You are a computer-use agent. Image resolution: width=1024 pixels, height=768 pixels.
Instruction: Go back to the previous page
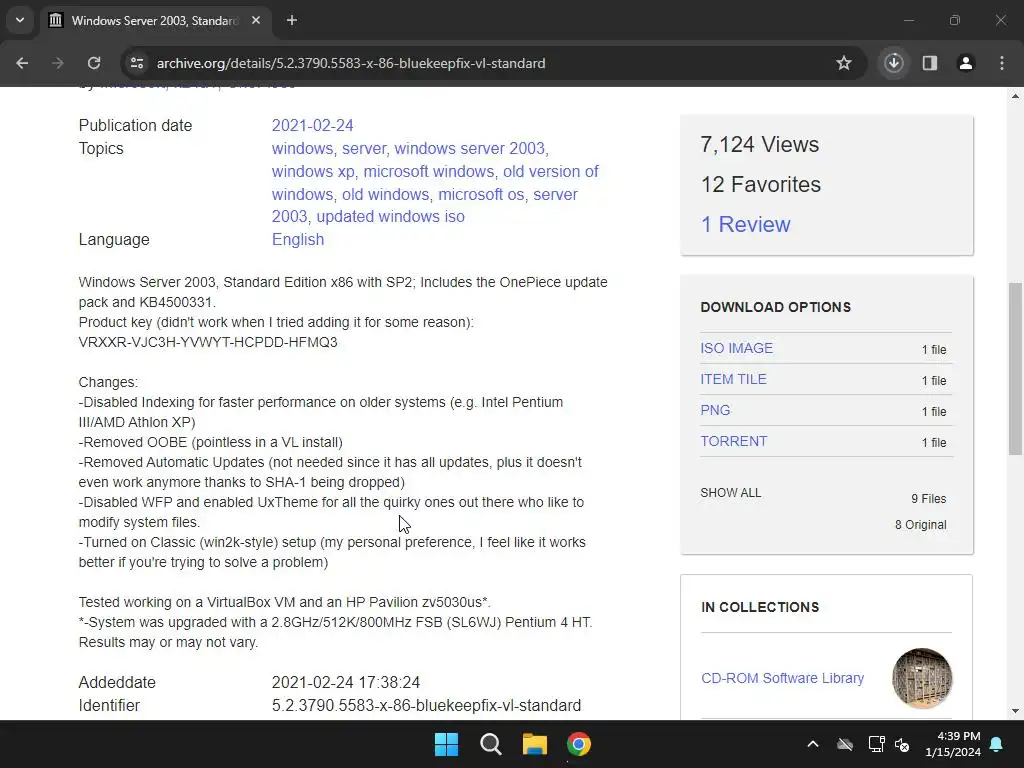tap(22, 63)
